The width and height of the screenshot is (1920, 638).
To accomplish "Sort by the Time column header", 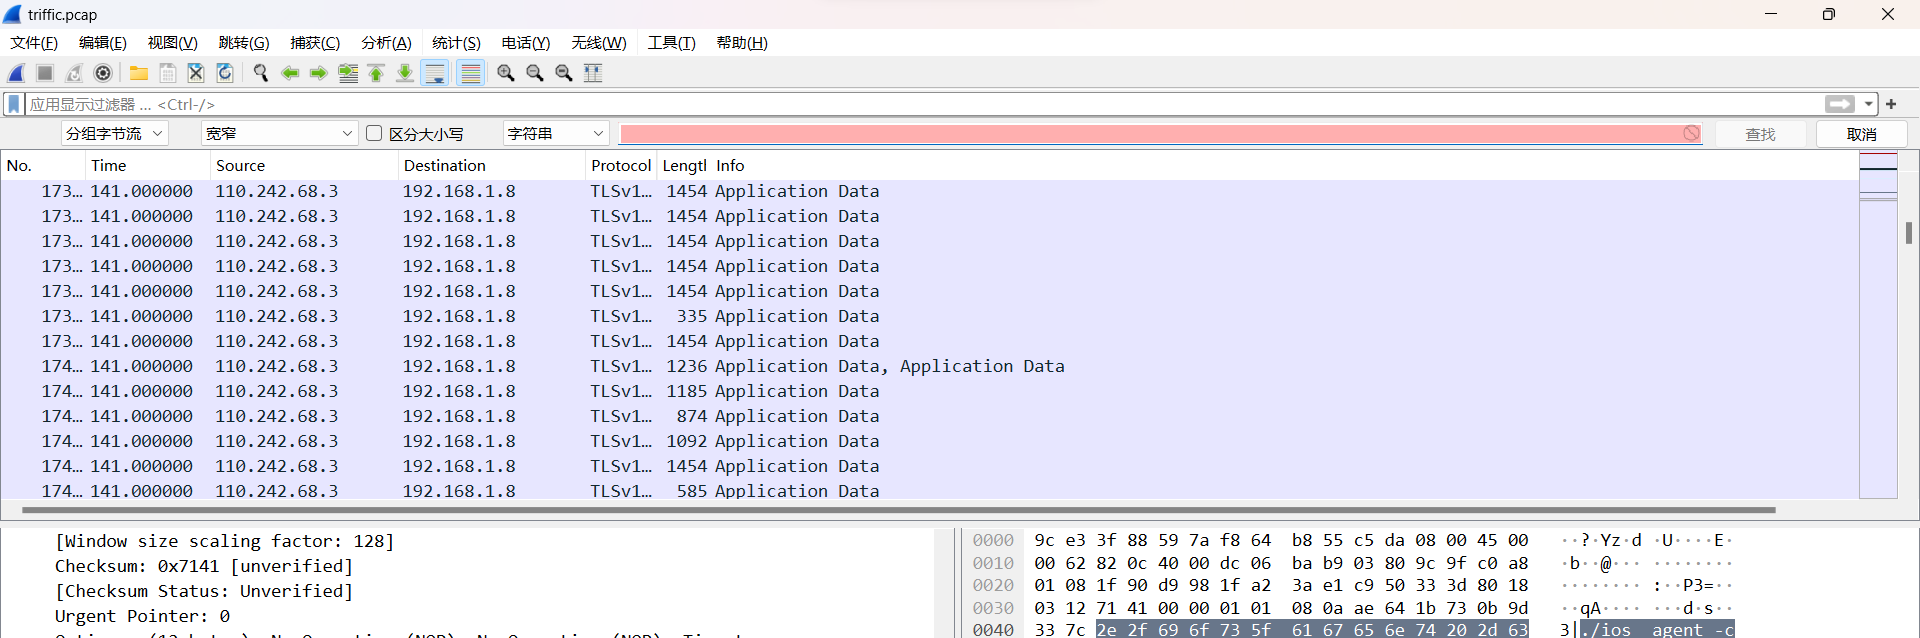I will coord(148,166).
